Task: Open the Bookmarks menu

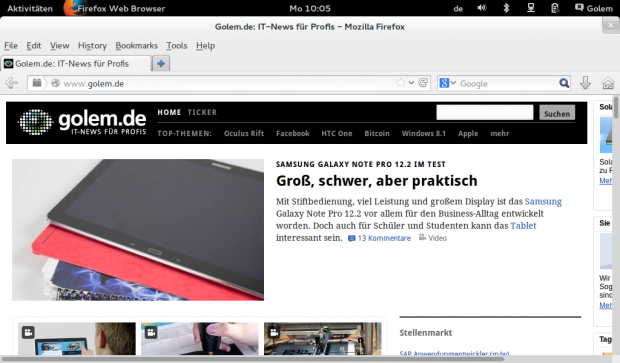Action: coord(136,45)
